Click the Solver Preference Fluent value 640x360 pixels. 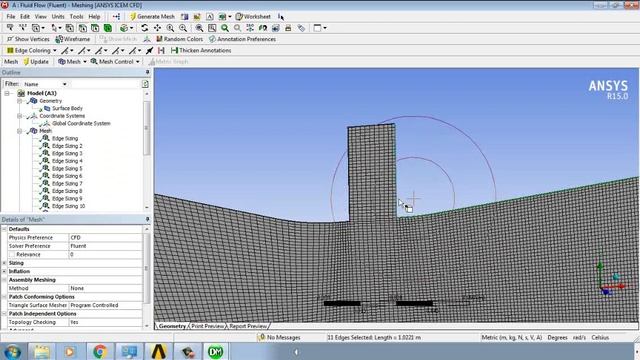tap(105, 246)
